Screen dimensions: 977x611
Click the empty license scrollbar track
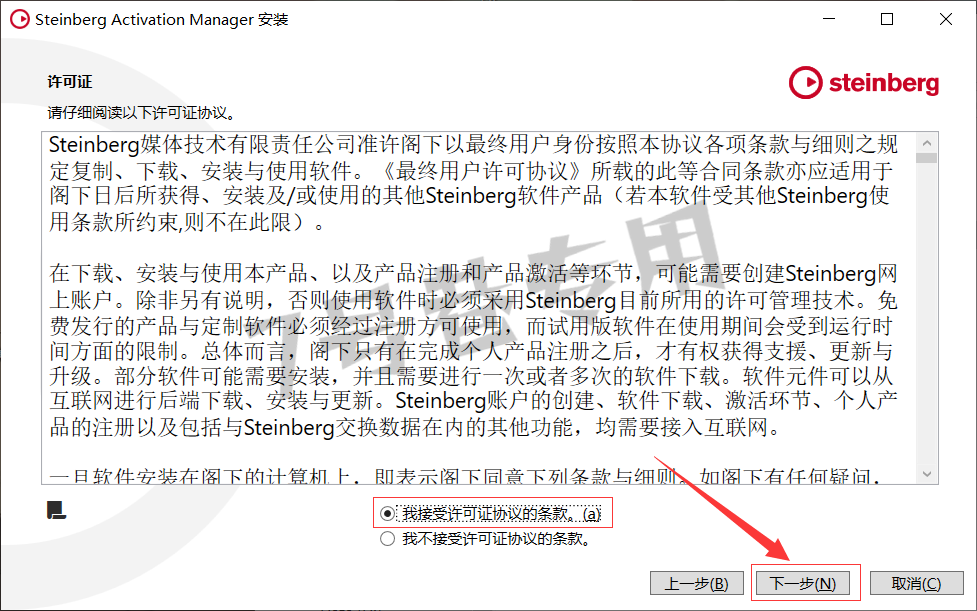pos(927,311)
